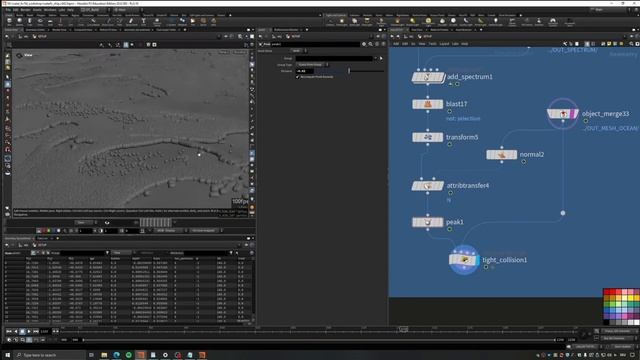This screenshot has height=360, width=640.
Task: Select the attribtransfer4 node
Action: pyautogui.click(x=427, y=186)
